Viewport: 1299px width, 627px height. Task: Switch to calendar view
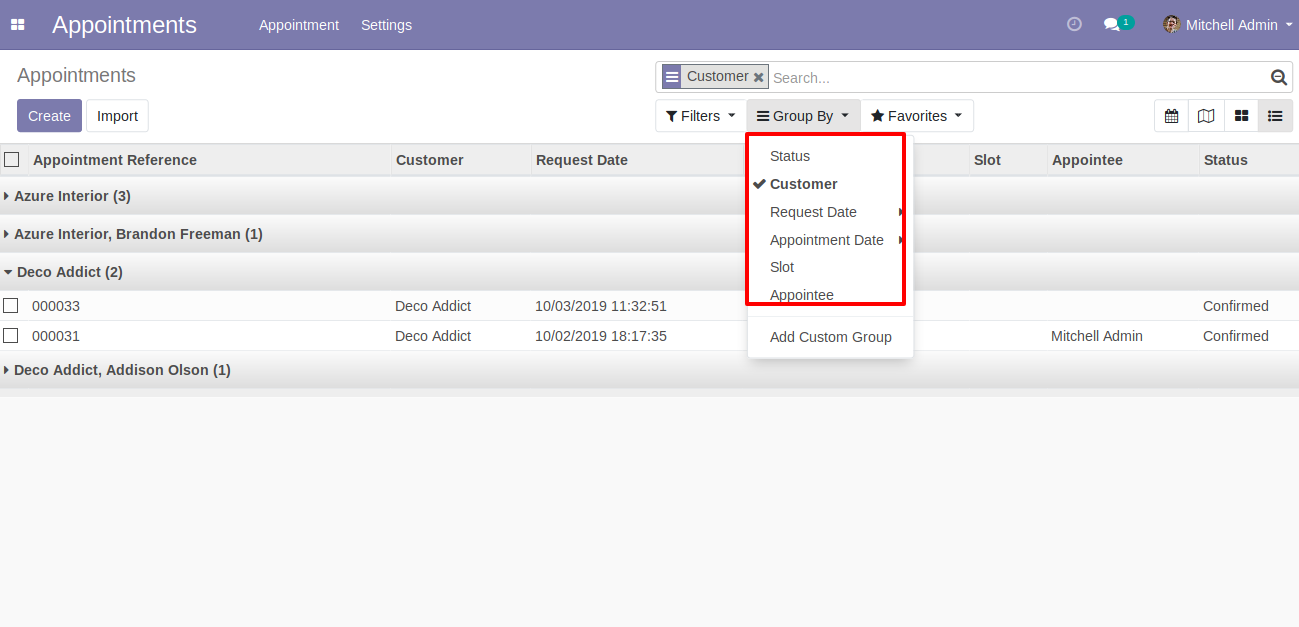(1171, 116)
